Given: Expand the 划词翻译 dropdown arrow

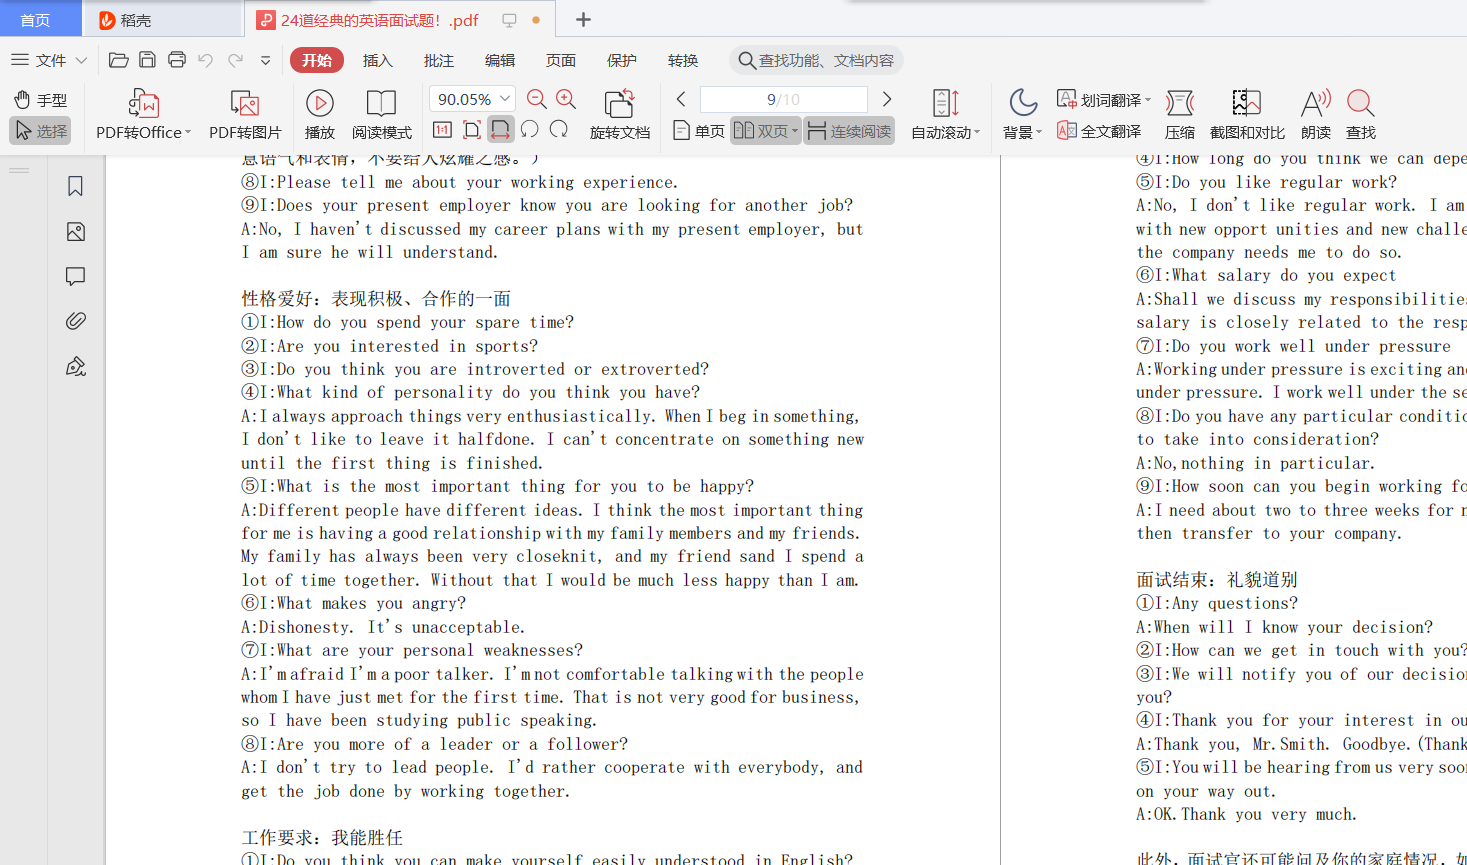Looking at the screenshot, I should (x=1148, y=100).
